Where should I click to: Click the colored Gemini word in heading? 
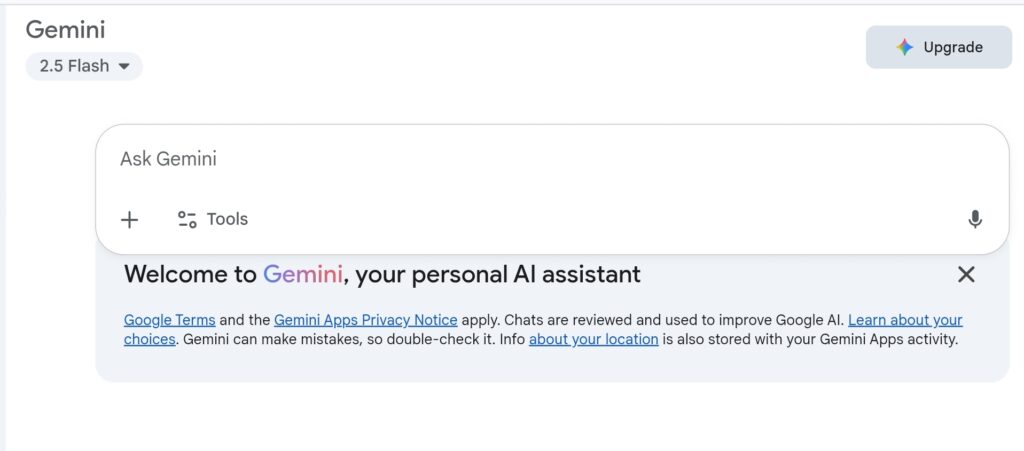pos(303,274)
